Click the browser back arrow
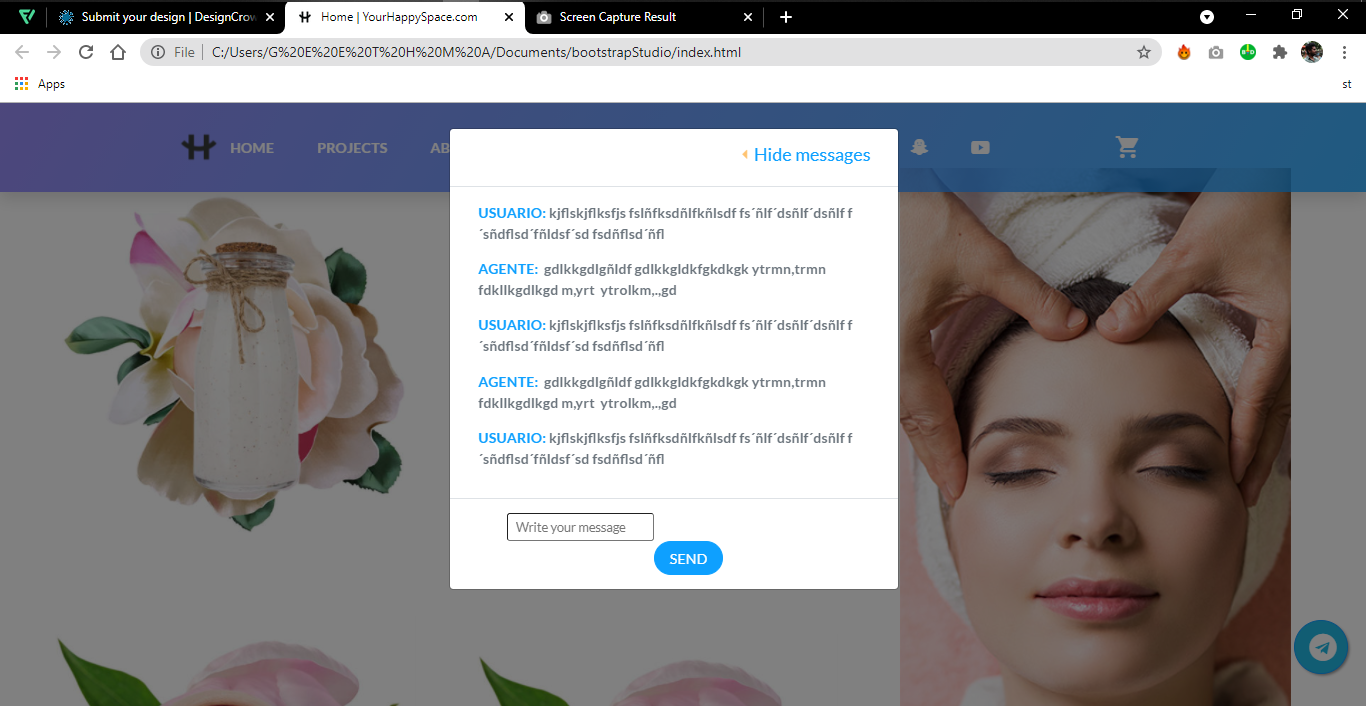Viewport: 1366px width, 706px height. click(22, 52)
